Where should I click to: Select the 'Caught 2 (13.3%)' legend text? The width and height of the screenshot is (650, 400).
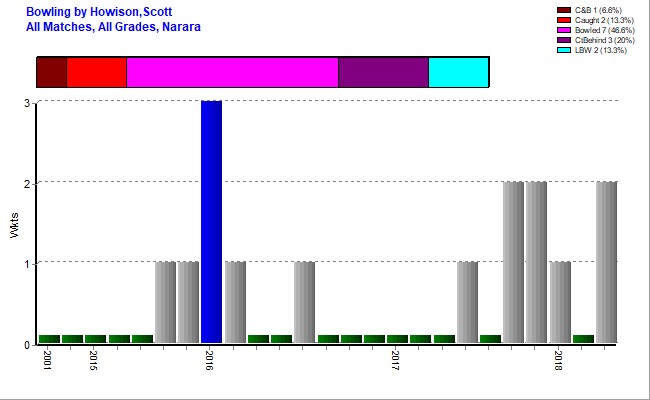pyautogui.click(x=604, y=20)
